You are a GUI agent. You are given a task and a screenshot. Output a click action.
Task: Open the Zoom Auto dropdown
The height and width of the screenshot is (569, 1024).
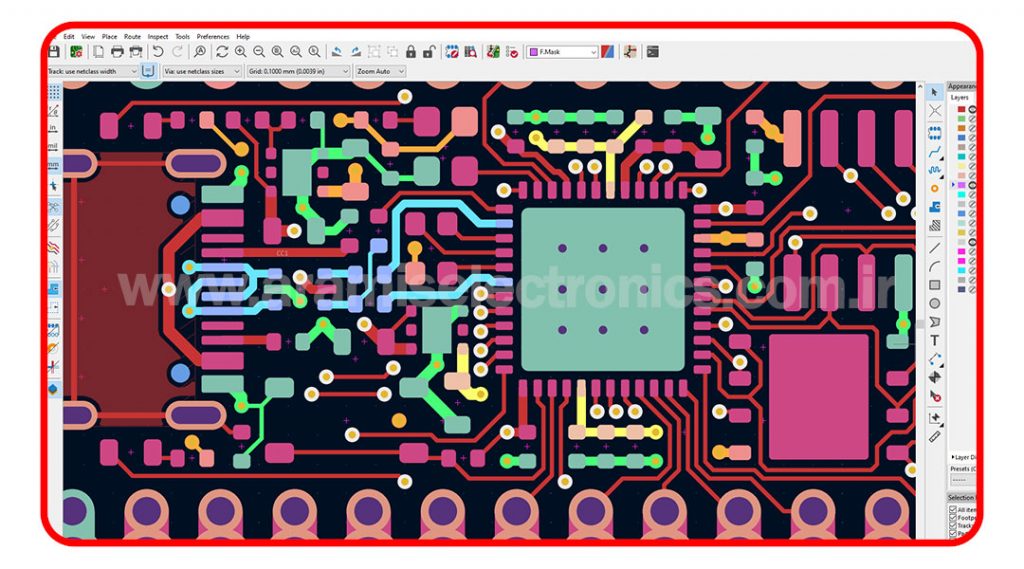pyautogui.click(x=380, y=71)
